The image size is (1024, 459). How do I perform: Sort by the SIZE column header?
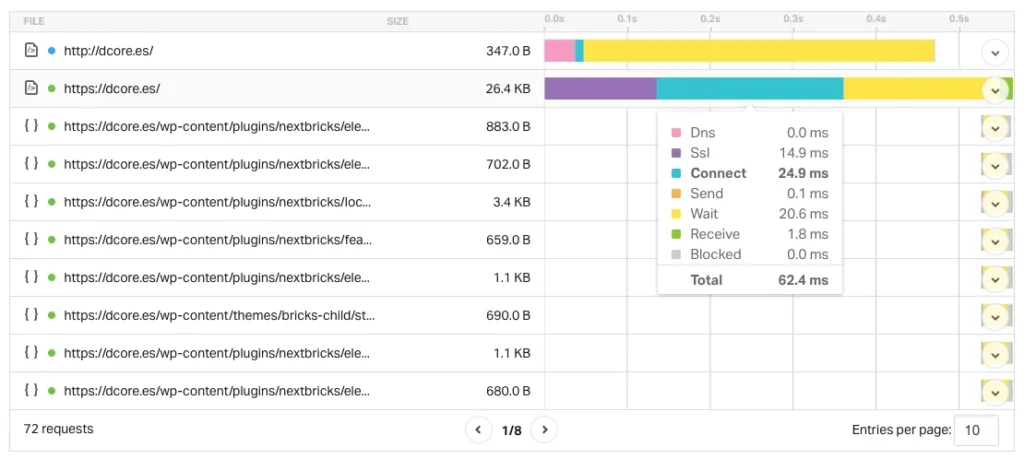(x=397, y=21)
